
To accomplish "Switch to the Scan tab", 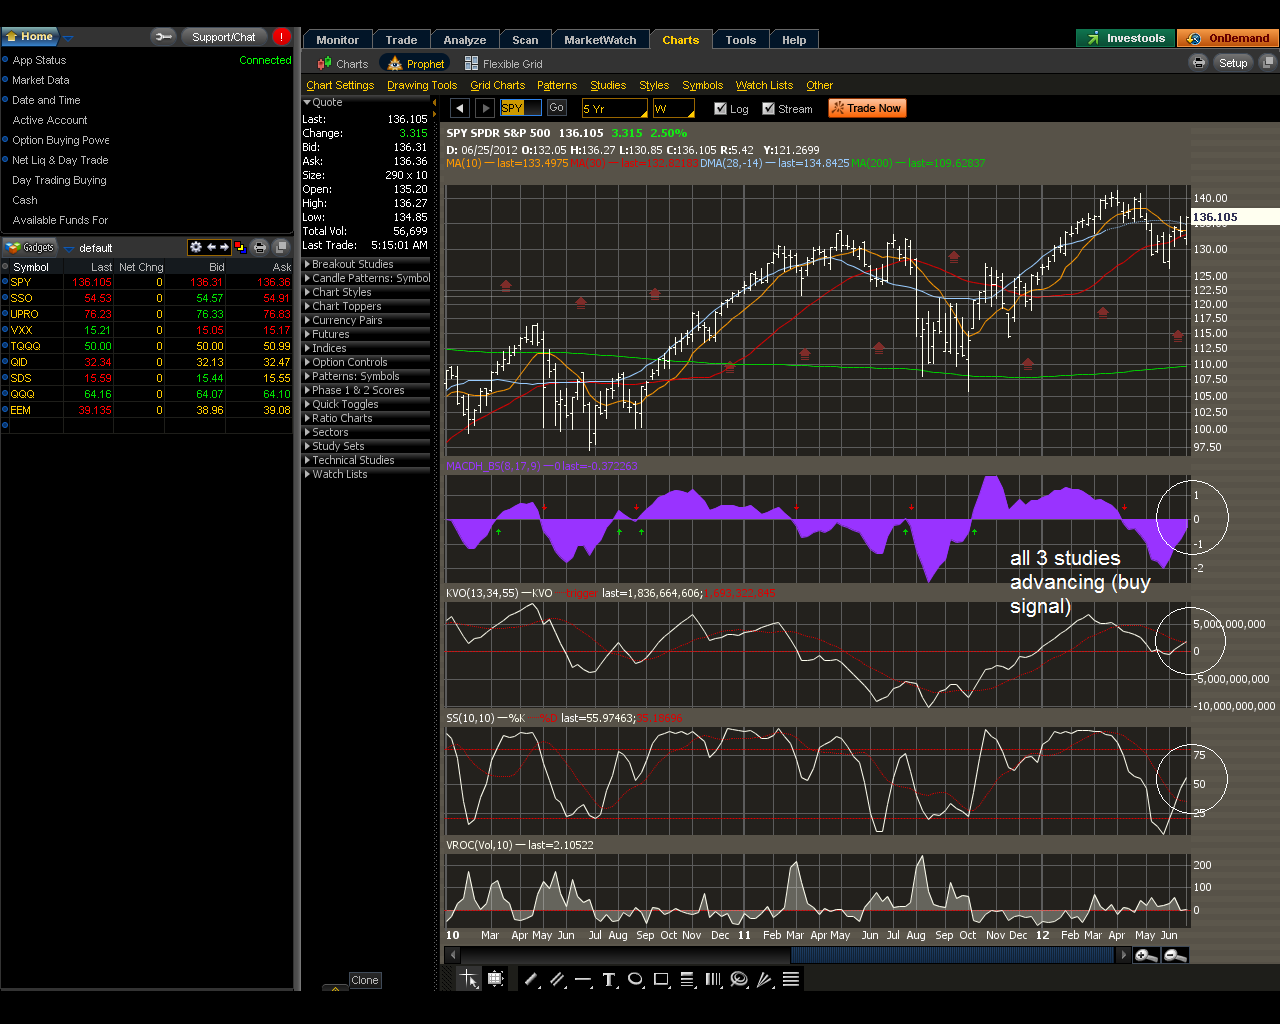I will 525,40.
